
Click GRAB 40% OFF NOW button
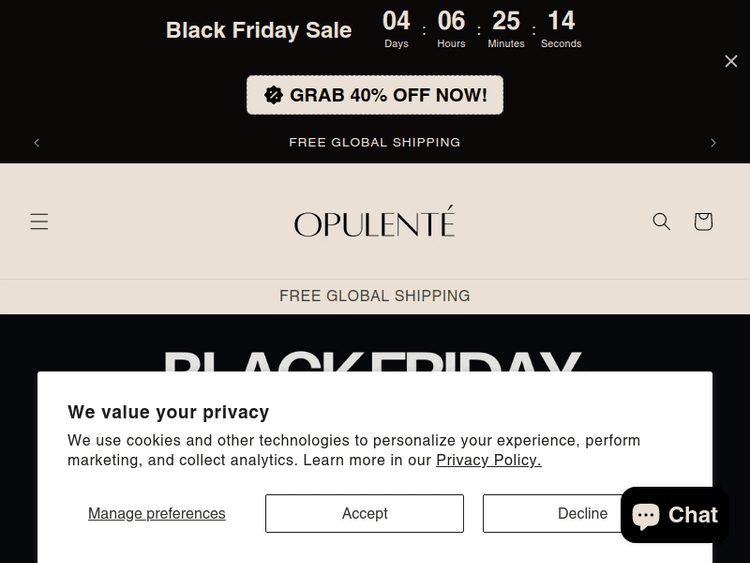[x=375, y=95]
